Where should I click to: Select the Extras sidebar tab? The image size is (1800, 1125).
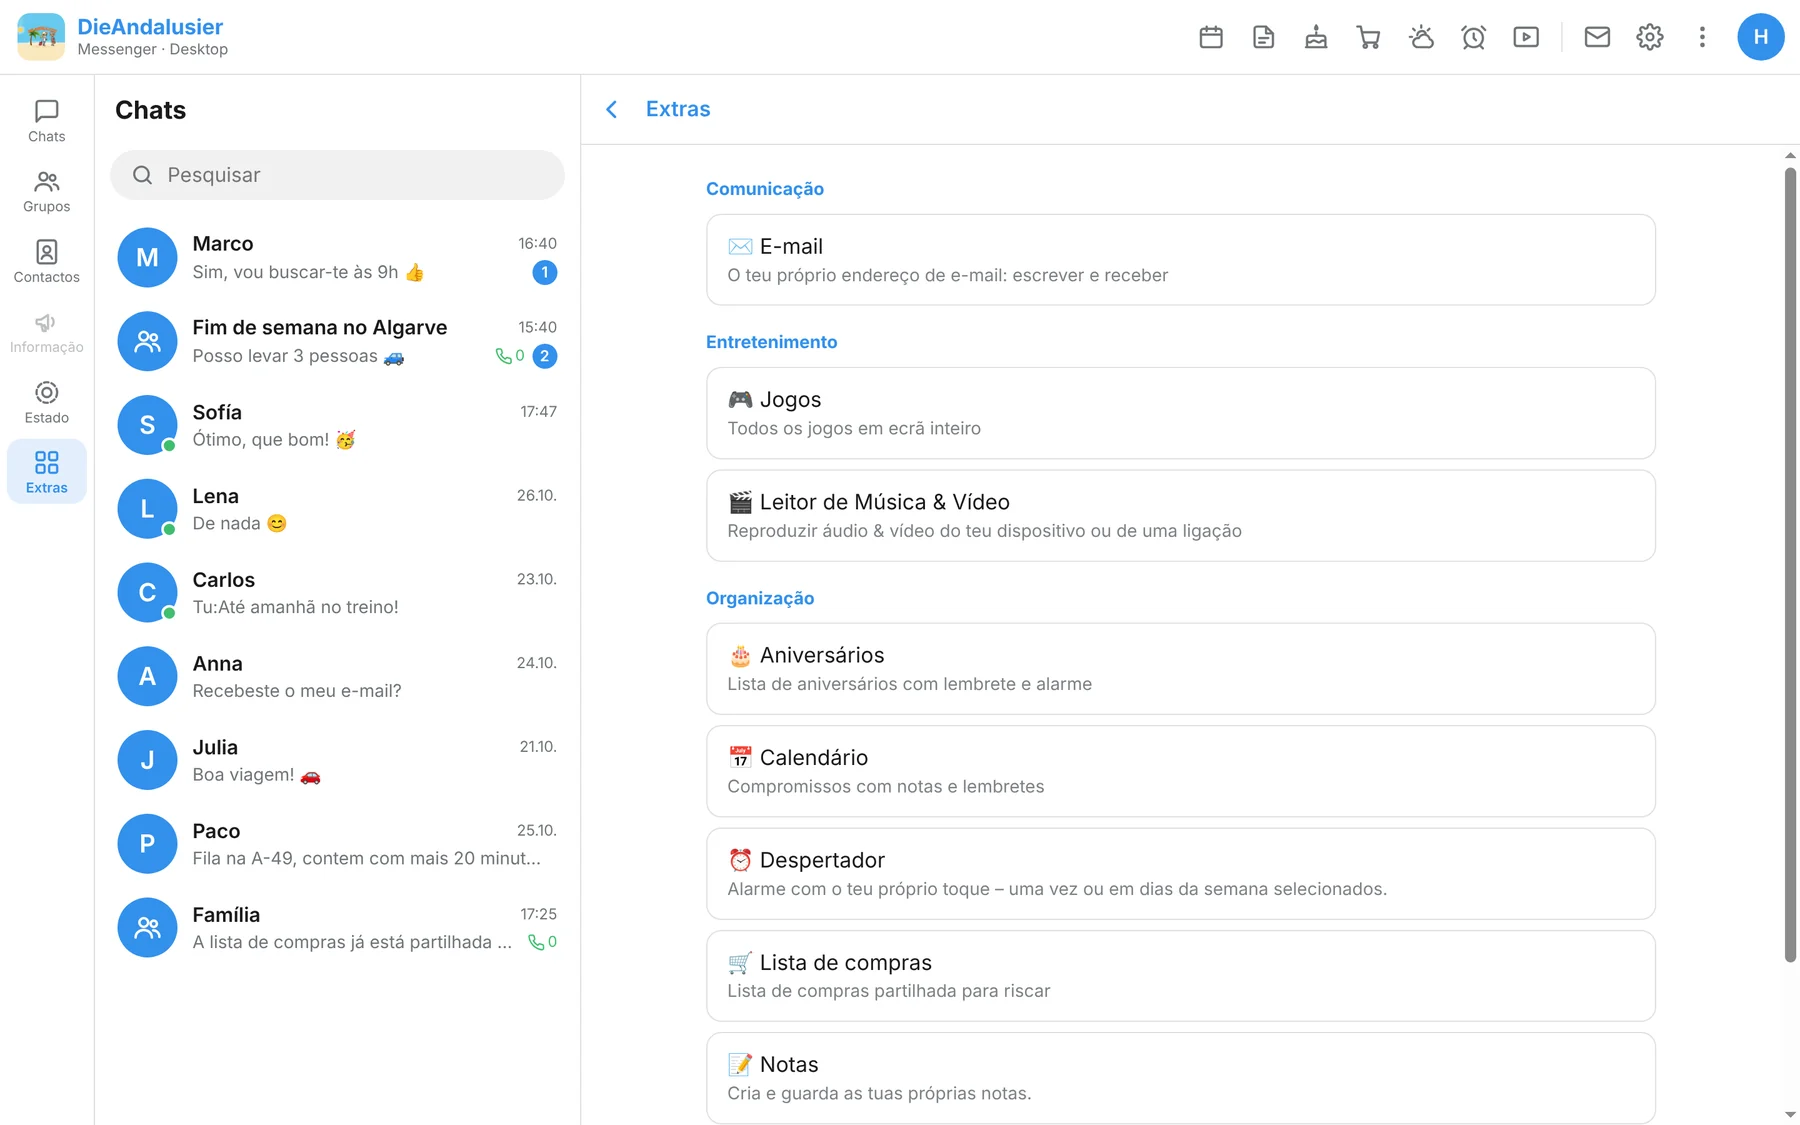point(46,472)
